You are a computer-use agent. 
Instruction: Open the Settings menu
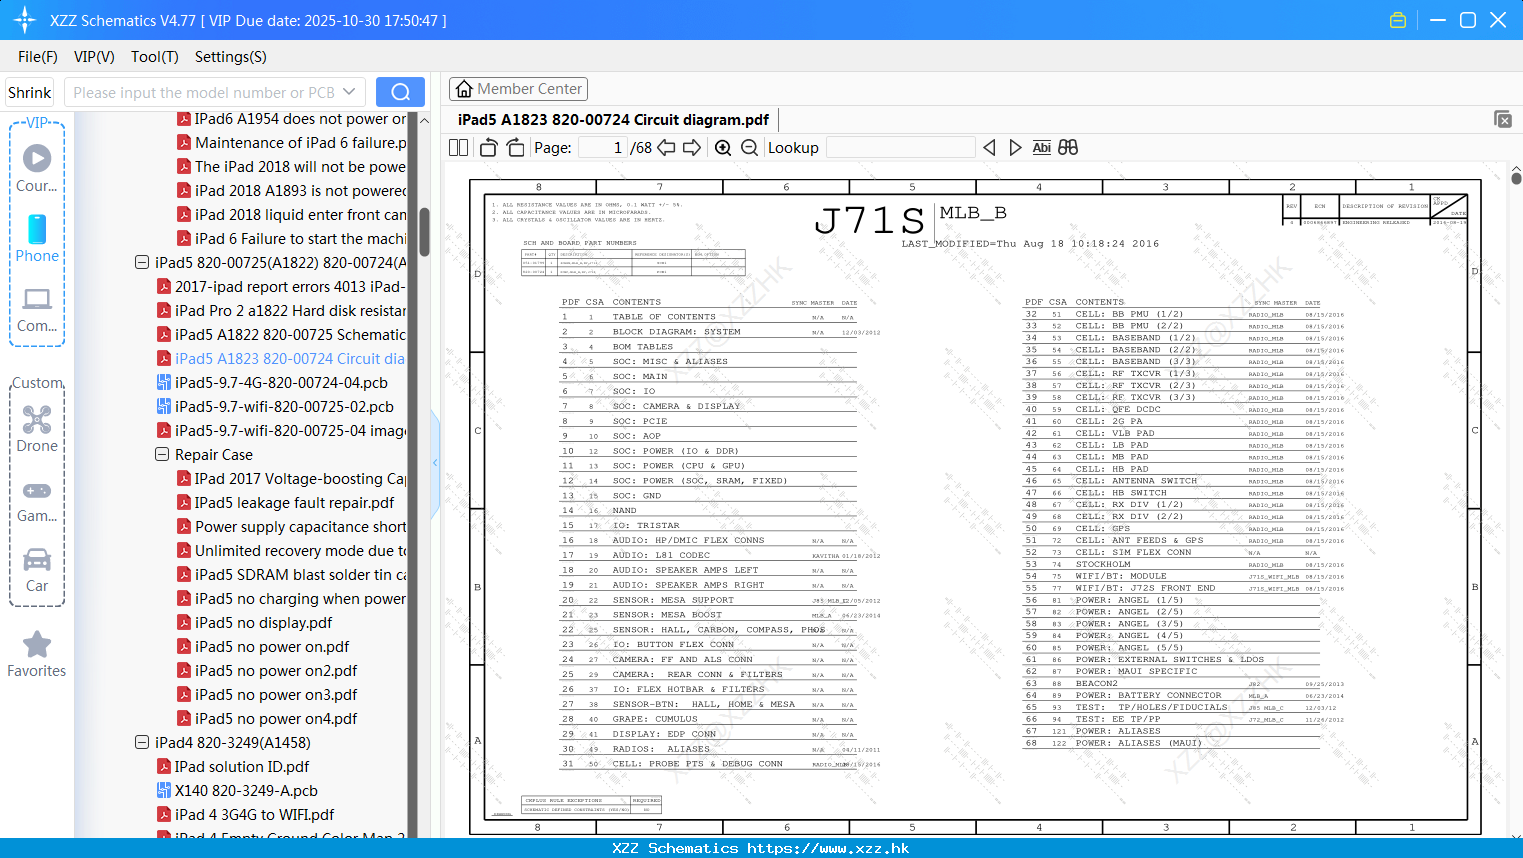(x=231, y=57)
